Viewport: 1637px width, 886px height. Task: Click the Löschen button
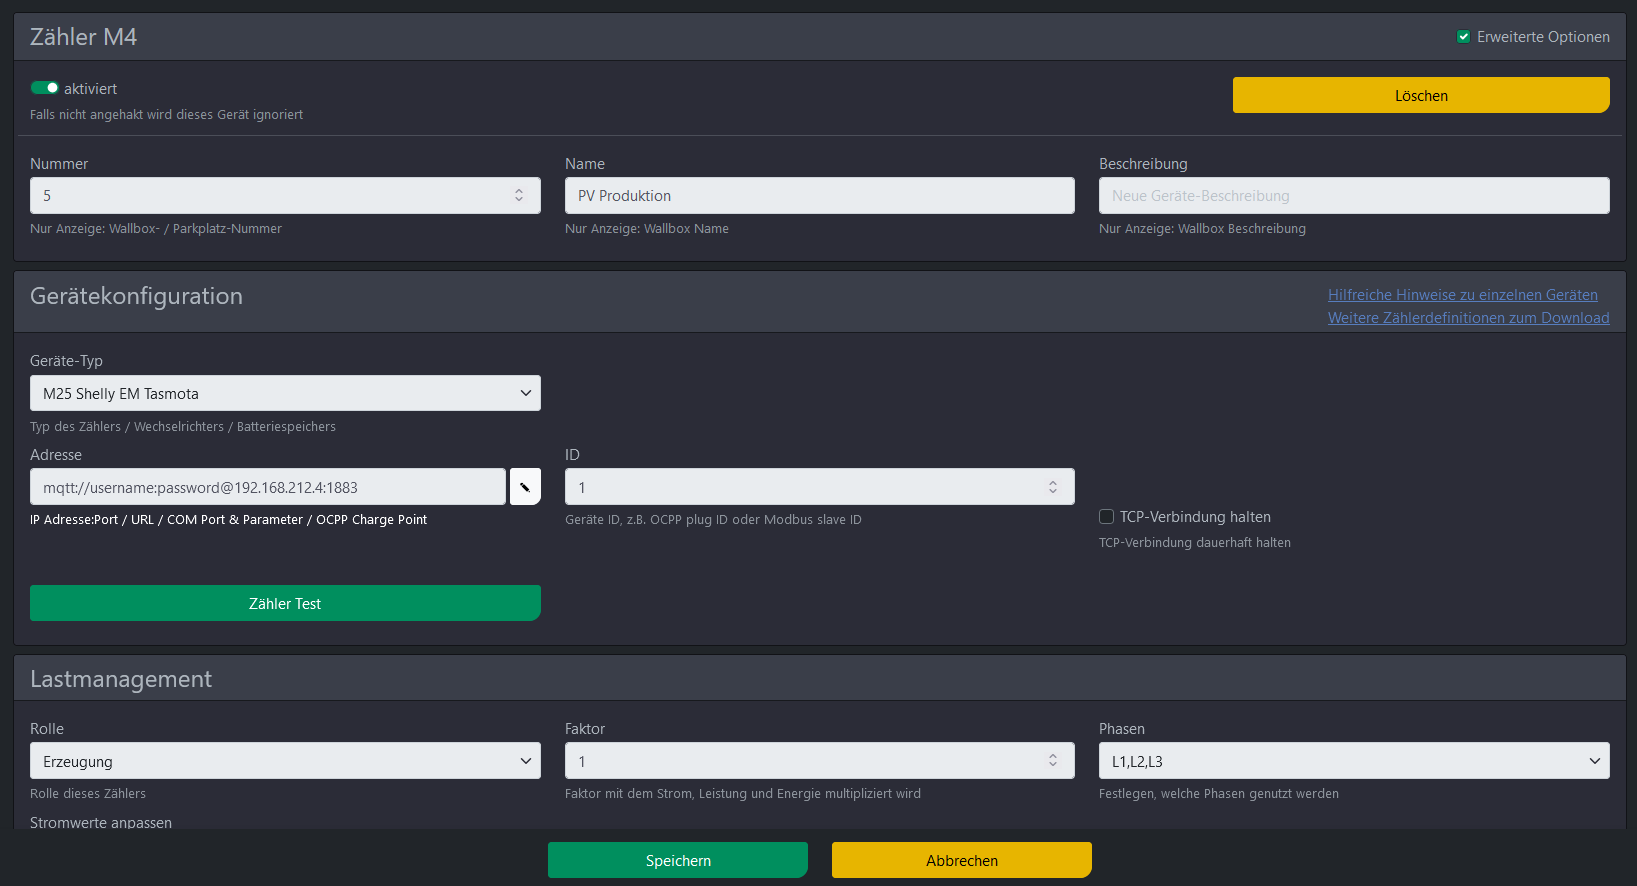pyautogui.click(x=1421, y=95)
